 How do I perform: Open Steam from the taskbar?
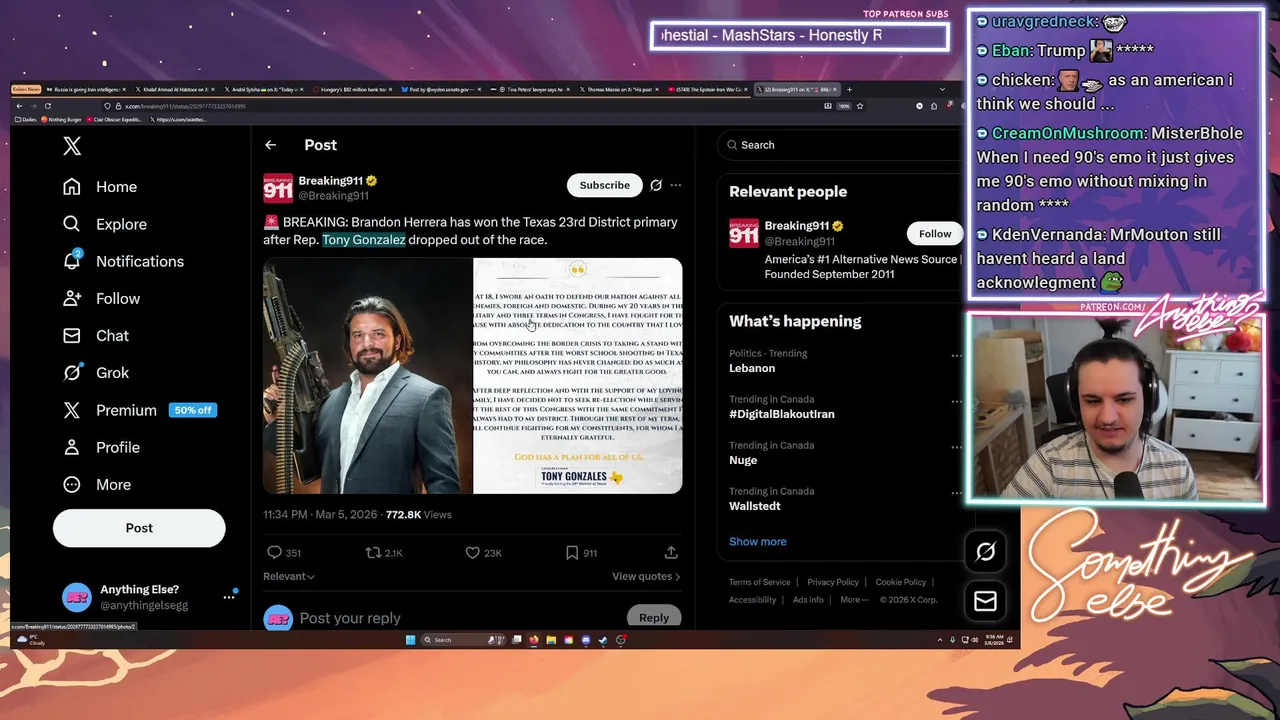[x=603, y=640]
